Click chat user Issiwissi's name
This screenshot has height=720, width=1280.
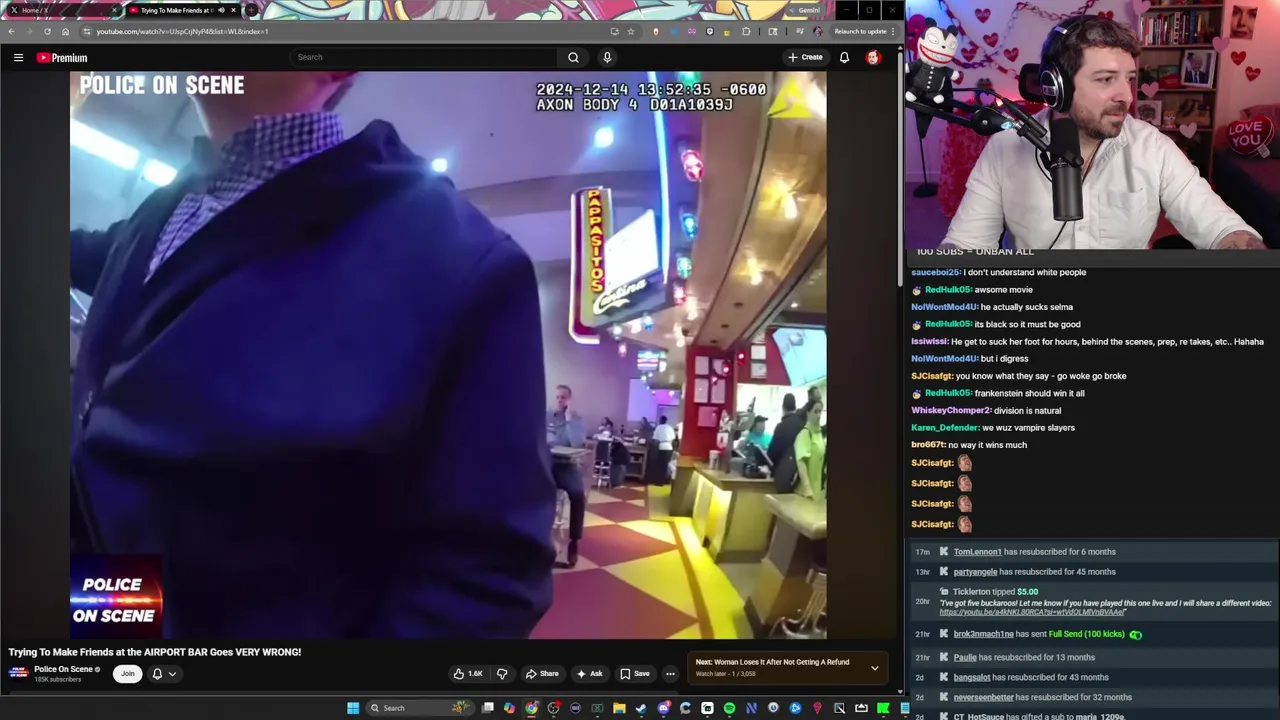tap(929, 342)
